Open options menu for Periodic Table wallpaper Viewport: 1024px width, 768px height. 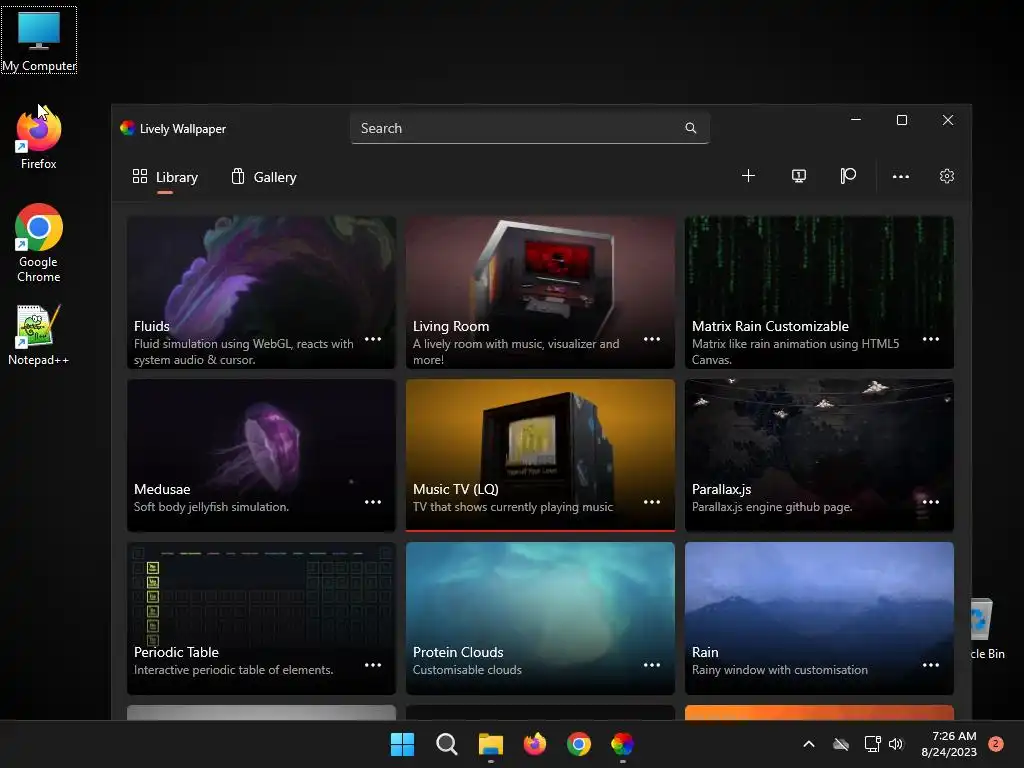[x=373, y=665]
